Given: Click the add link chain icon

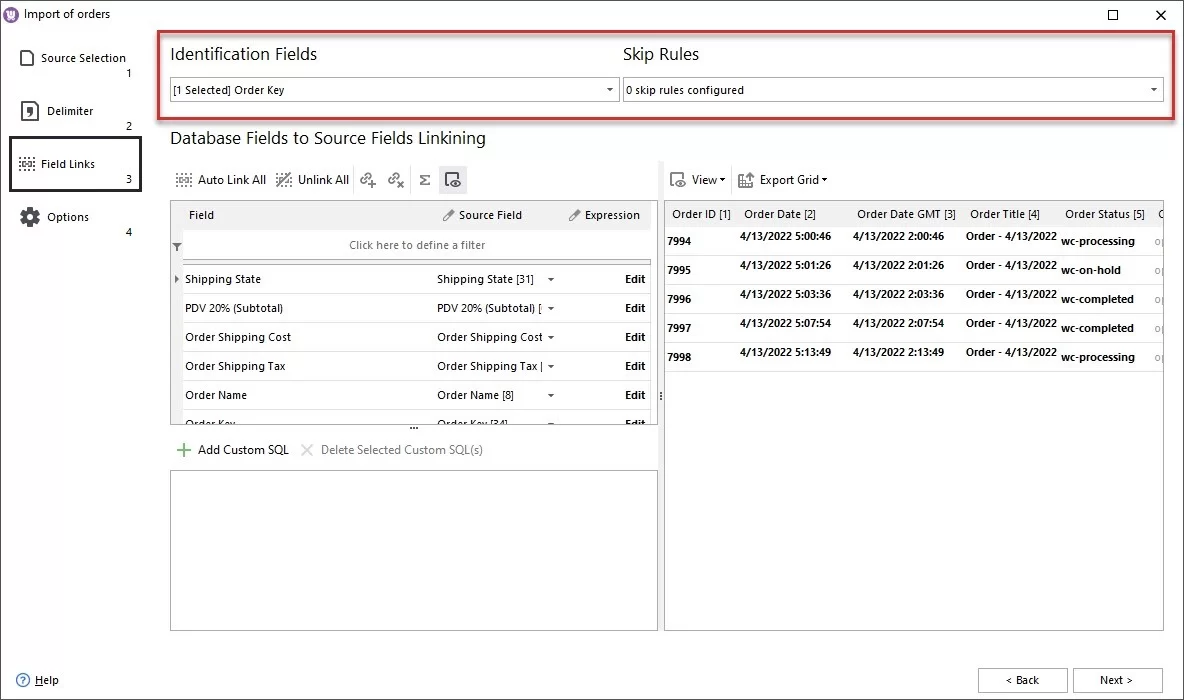Looking at the screenshot, I should 369,180.
